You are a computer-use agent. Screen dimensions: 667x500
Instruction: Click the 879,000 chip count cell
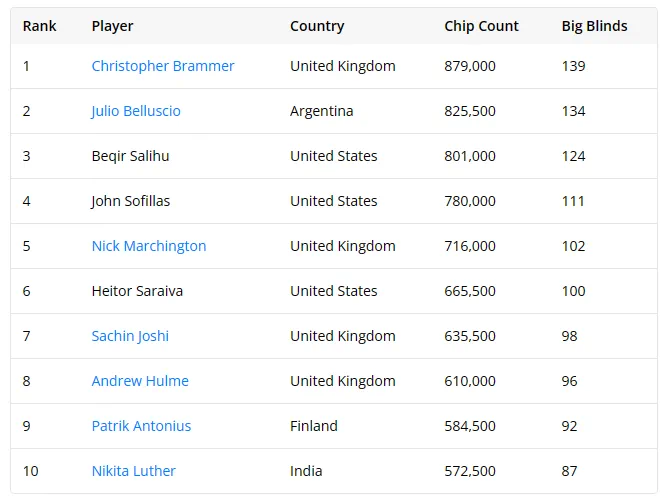coord(470,66)
